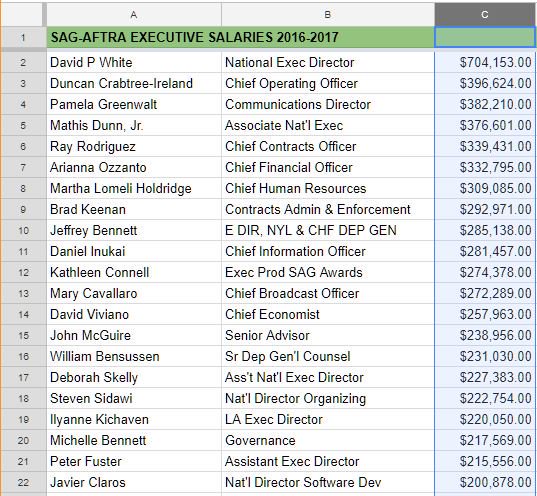
Task: Select the cell Jeffrey Bennett
Action: pos(134,230)
